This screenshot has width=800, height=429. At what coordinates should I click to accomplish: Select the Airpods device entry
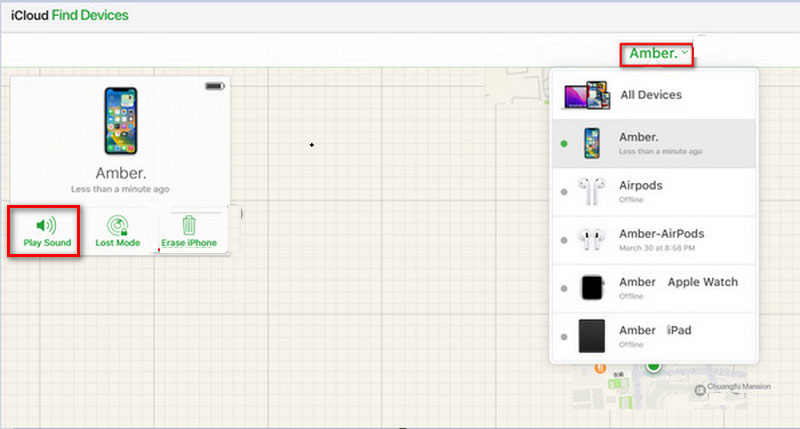click(x=654, y=192)
